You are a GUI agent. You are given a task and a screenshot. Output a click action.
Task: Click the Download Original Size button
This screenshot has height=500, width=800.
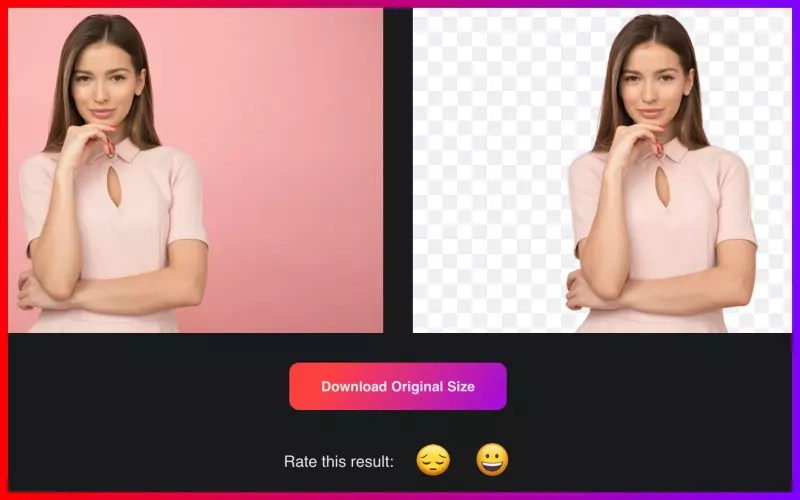(397, 386)
